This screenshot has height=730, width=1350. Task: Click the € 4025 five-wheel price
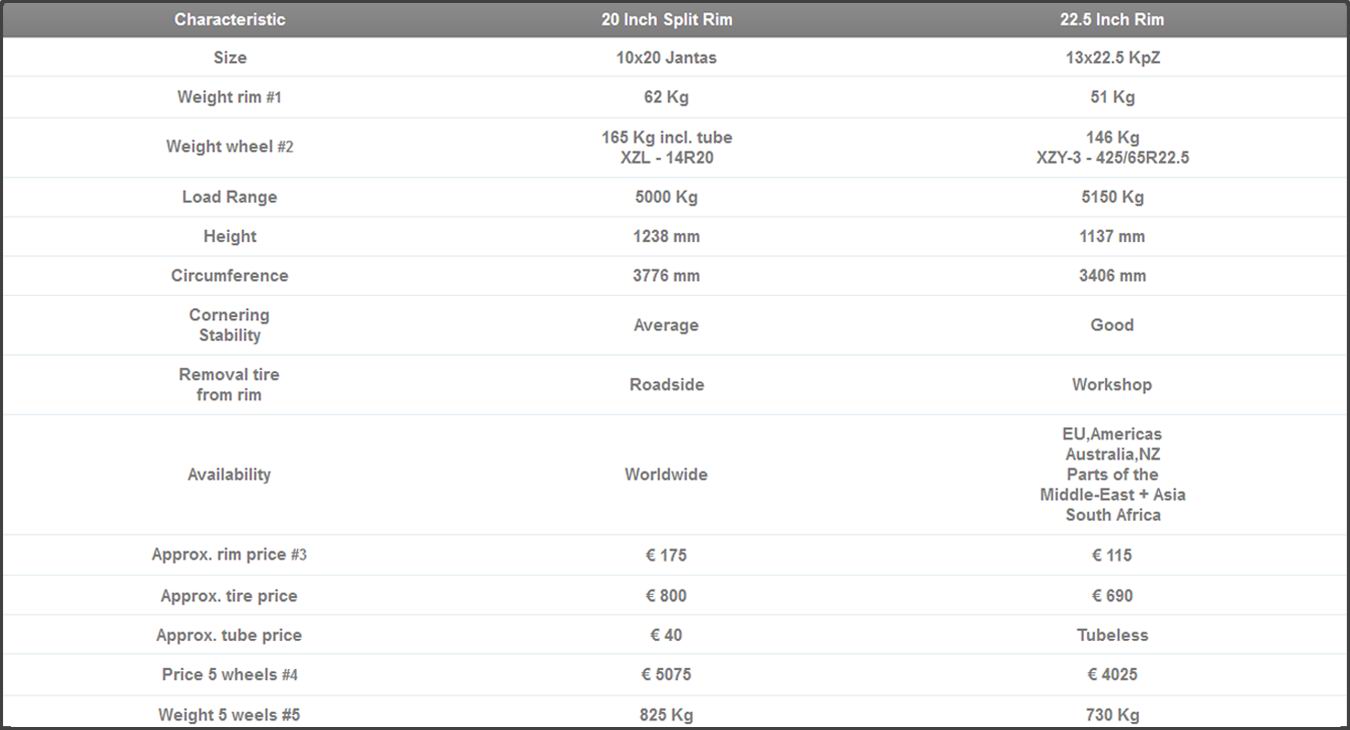(1112, 675)
